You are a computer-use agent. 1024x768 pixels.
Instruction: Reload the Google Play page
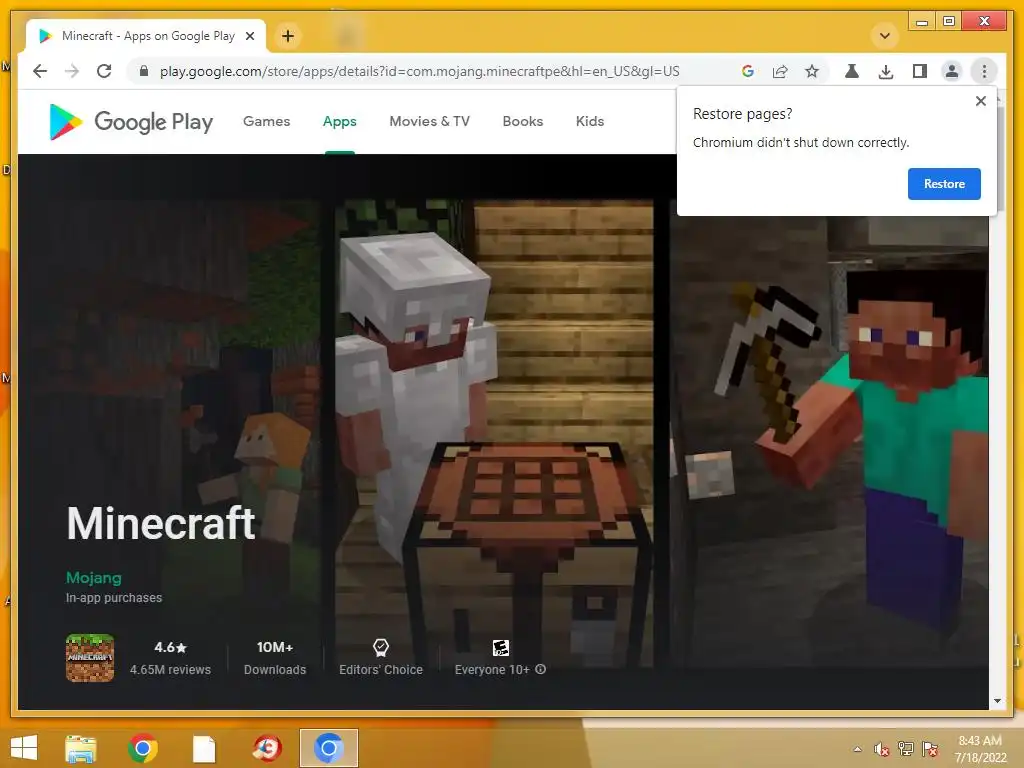click(104, 71)
